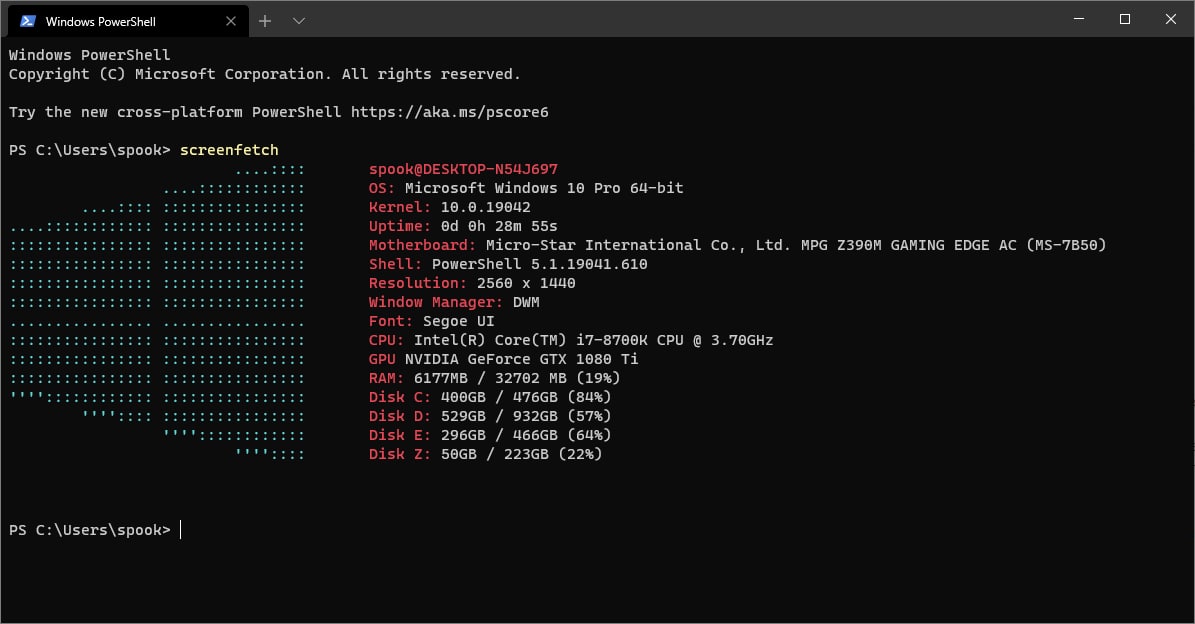Minimize the terminal window
1195x624 pixels.
[1078, 19]
